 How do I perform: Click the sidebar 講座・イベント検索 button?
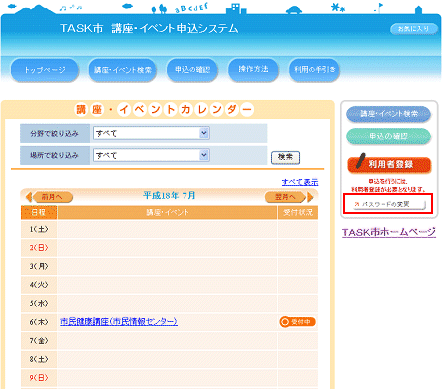(388, 114)
